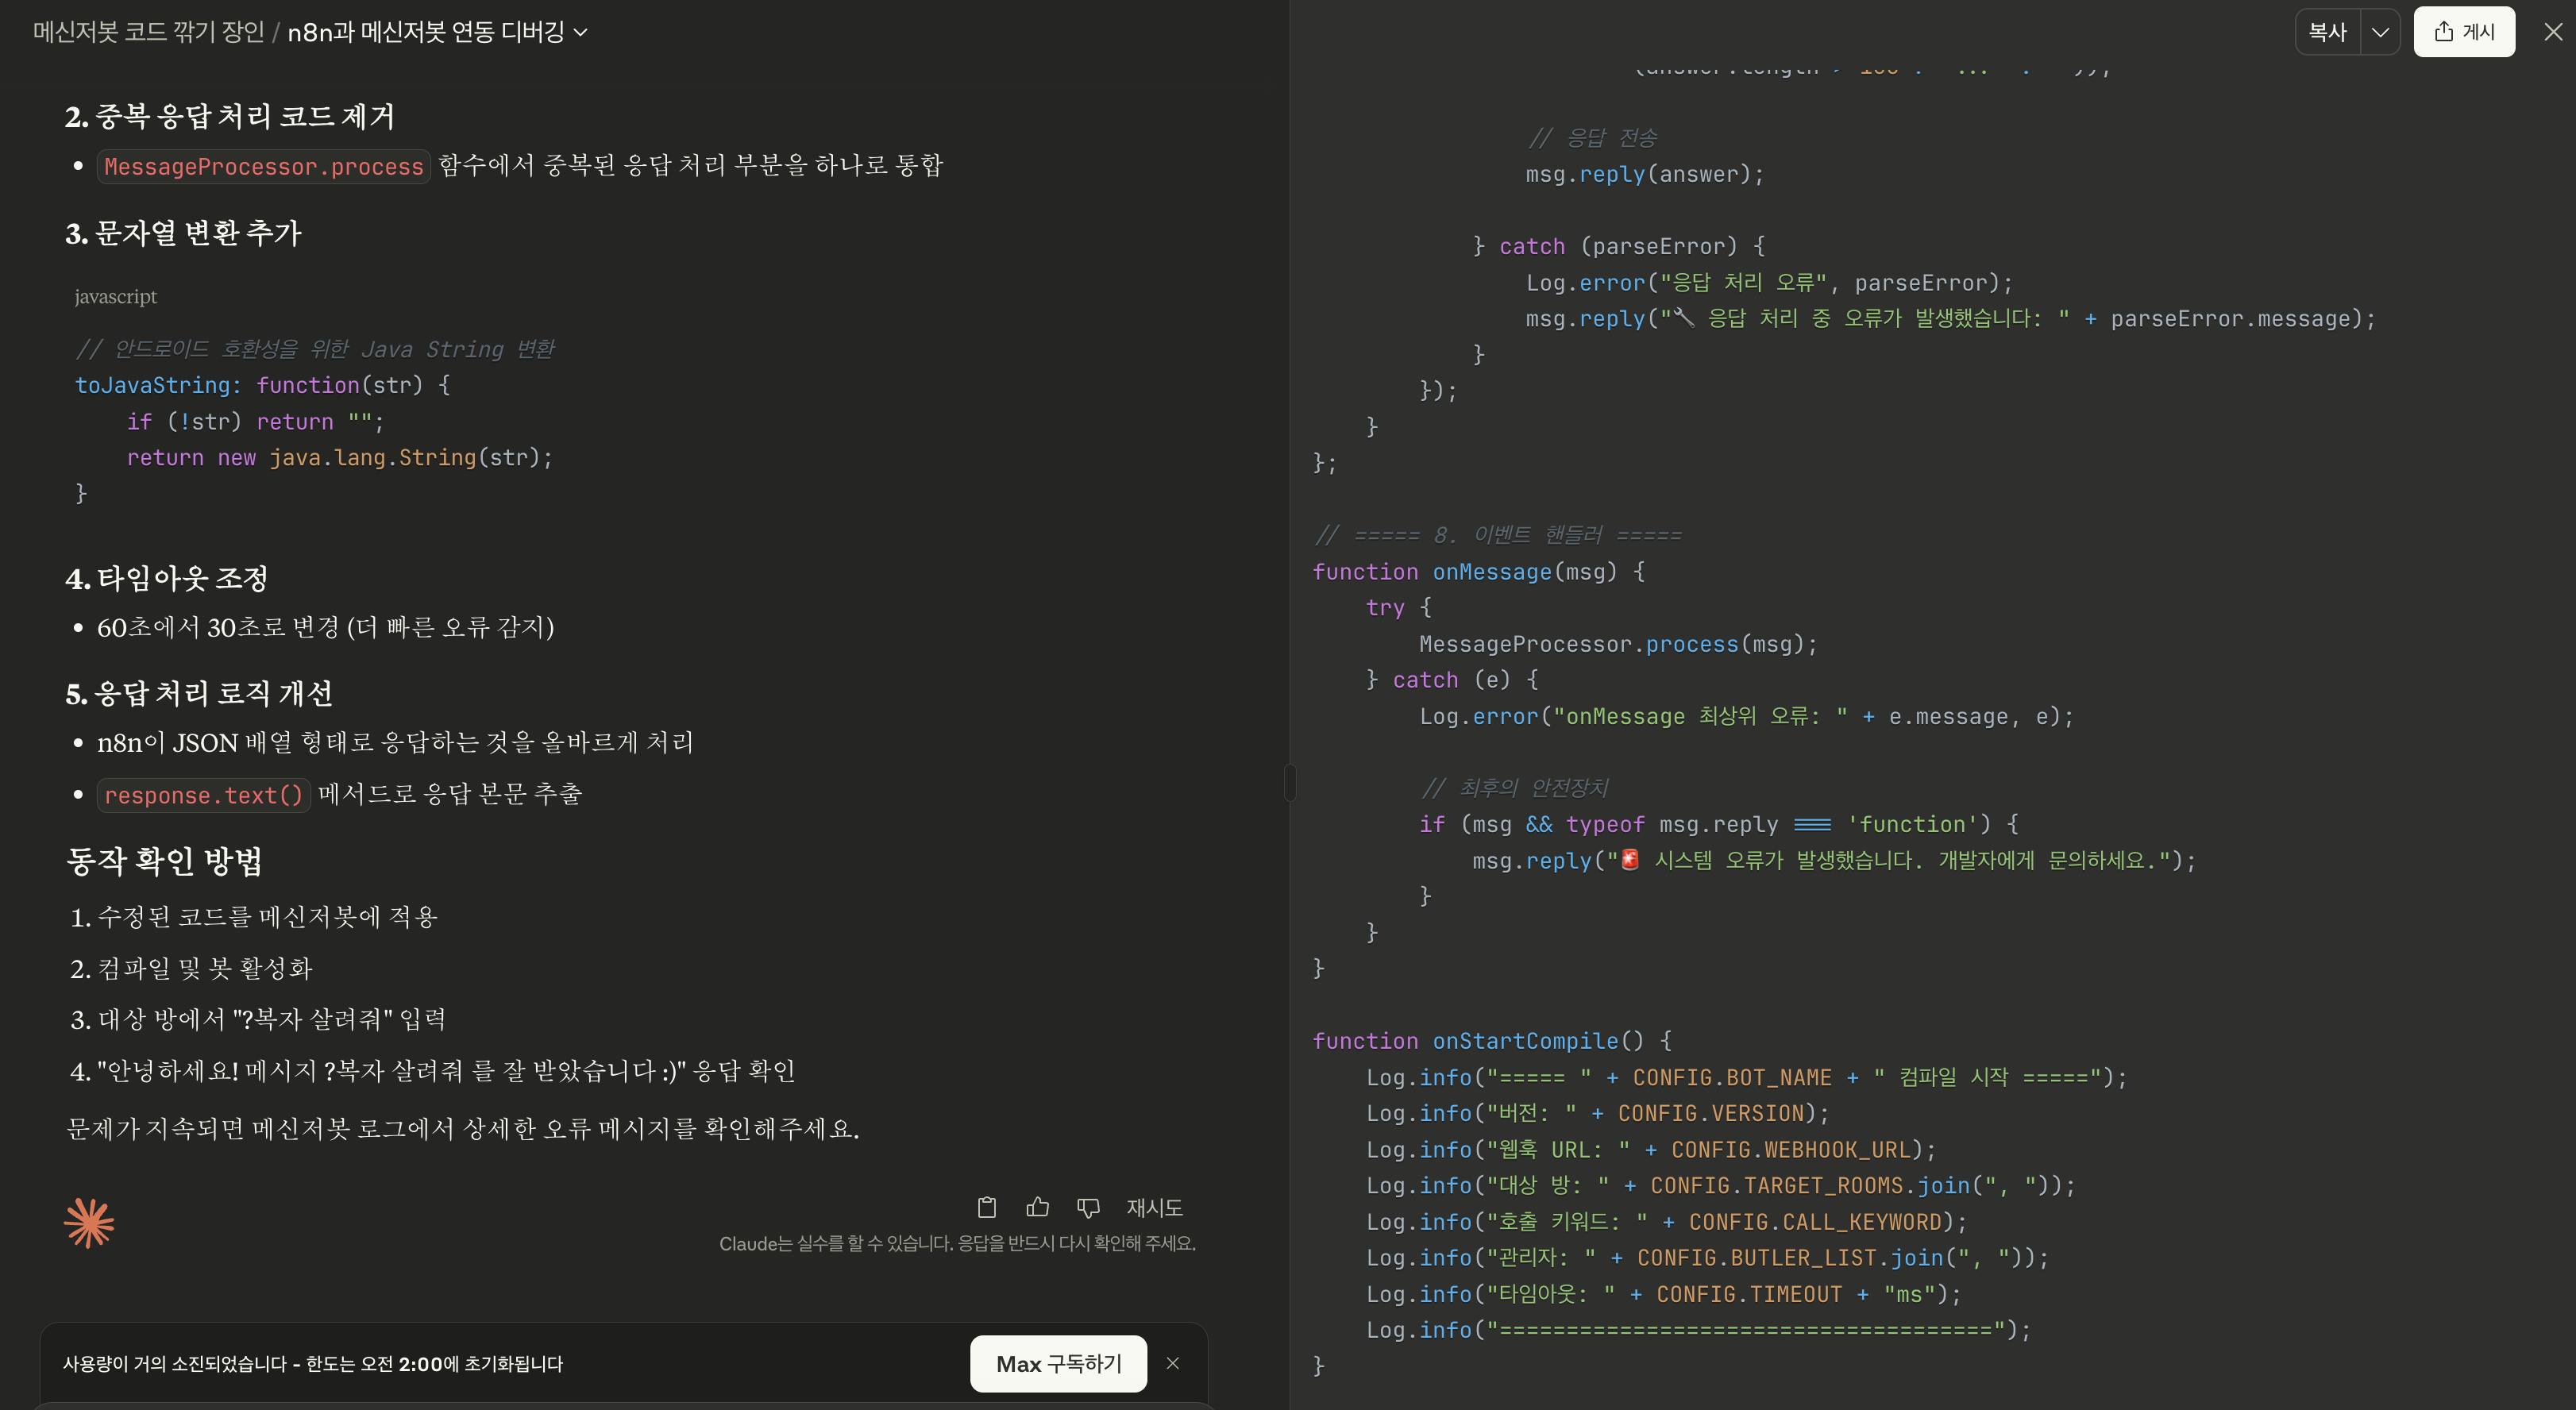Open the dropdown arrow next to 복사

2380,32
